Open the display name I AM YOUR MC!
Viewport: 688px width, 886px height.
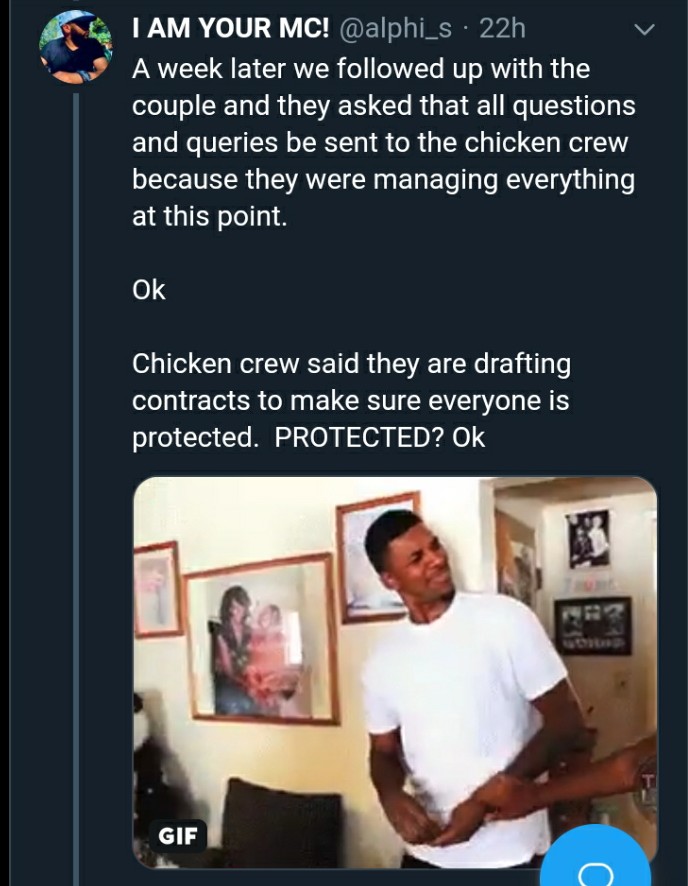230,28
